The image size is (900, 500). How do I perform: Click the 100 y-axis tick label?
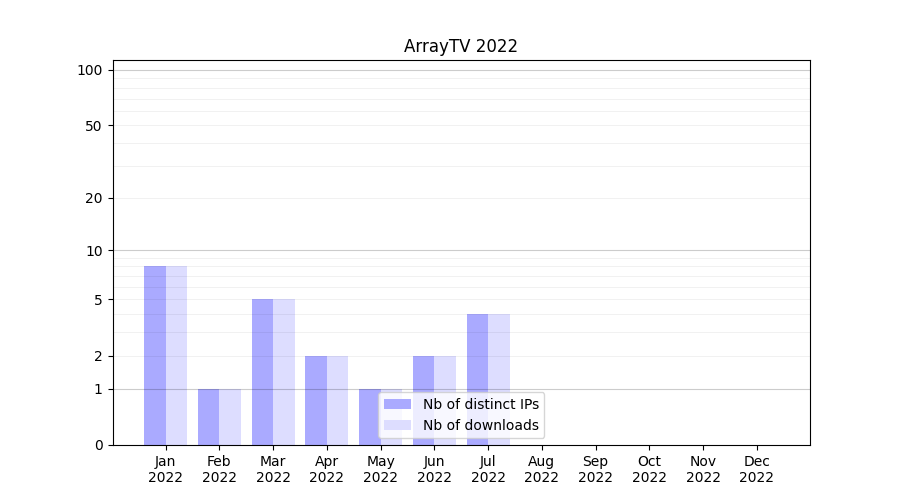click(x=90, y=70)
